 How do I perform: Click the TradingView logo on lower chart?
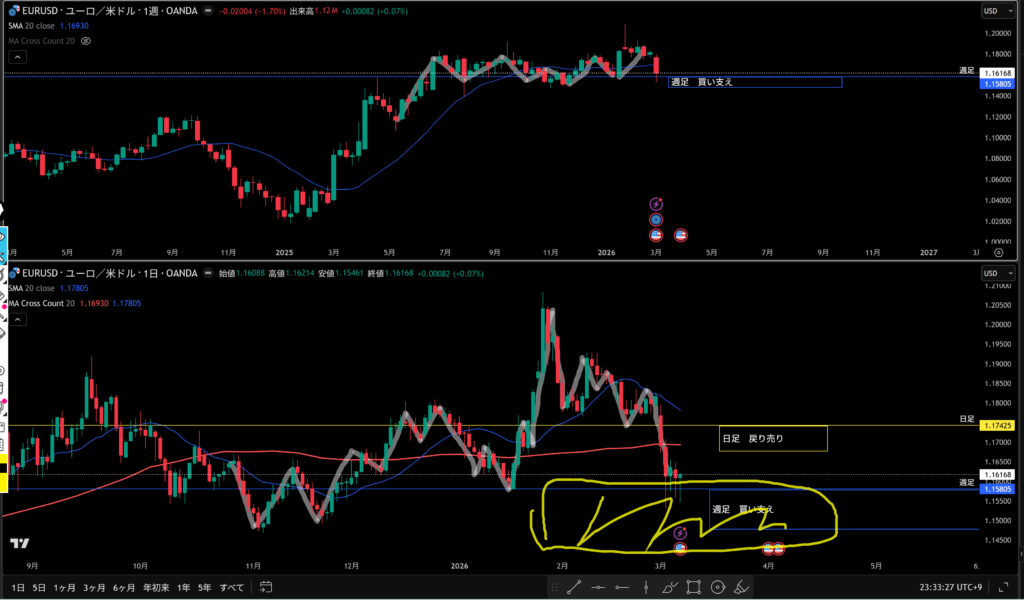[x=19, y=543]
